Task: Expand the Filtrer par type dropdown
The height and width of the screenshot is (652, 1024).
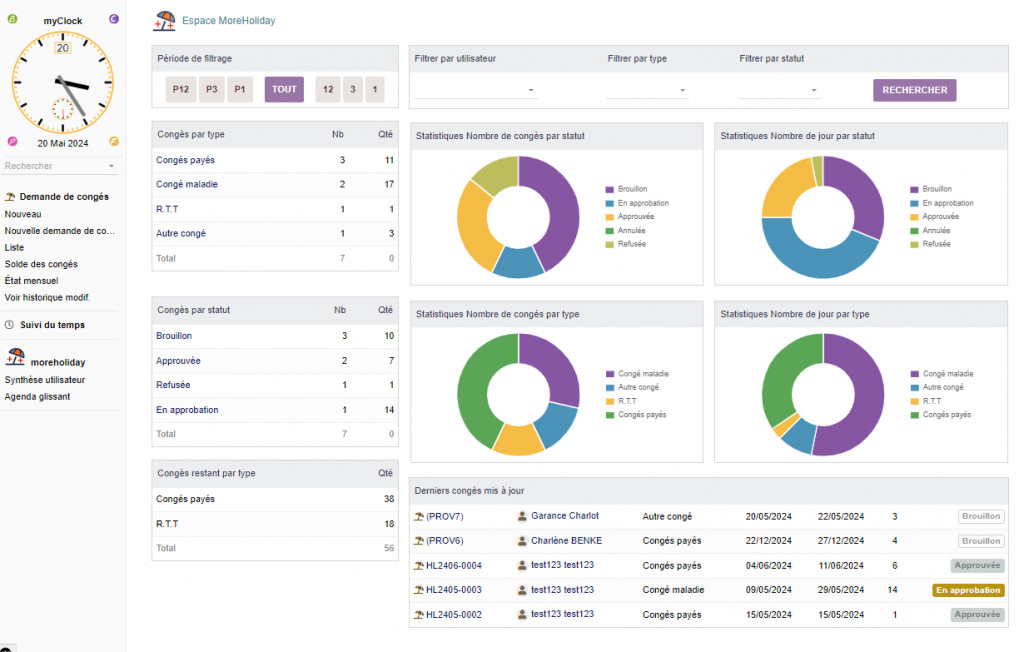Action: [x=647, y=91]
